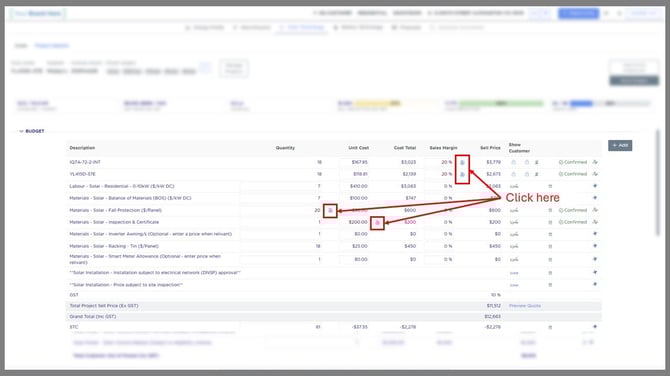Toggle Show Customer for the Balance of Materials row
The height and width of the screenshot is (376, 670).
[514, 198]
